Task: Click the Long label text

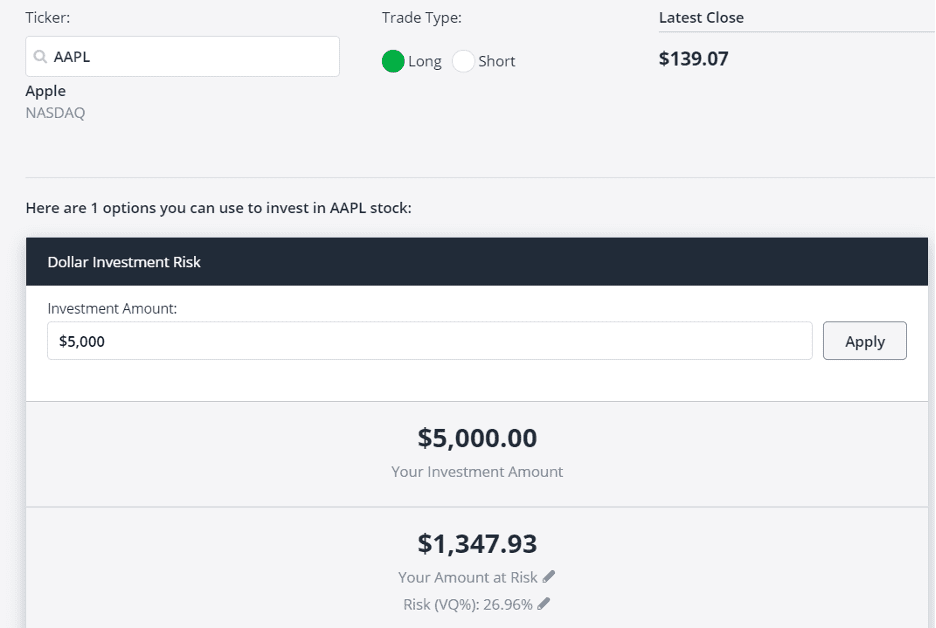Action: tap(425, 61)
